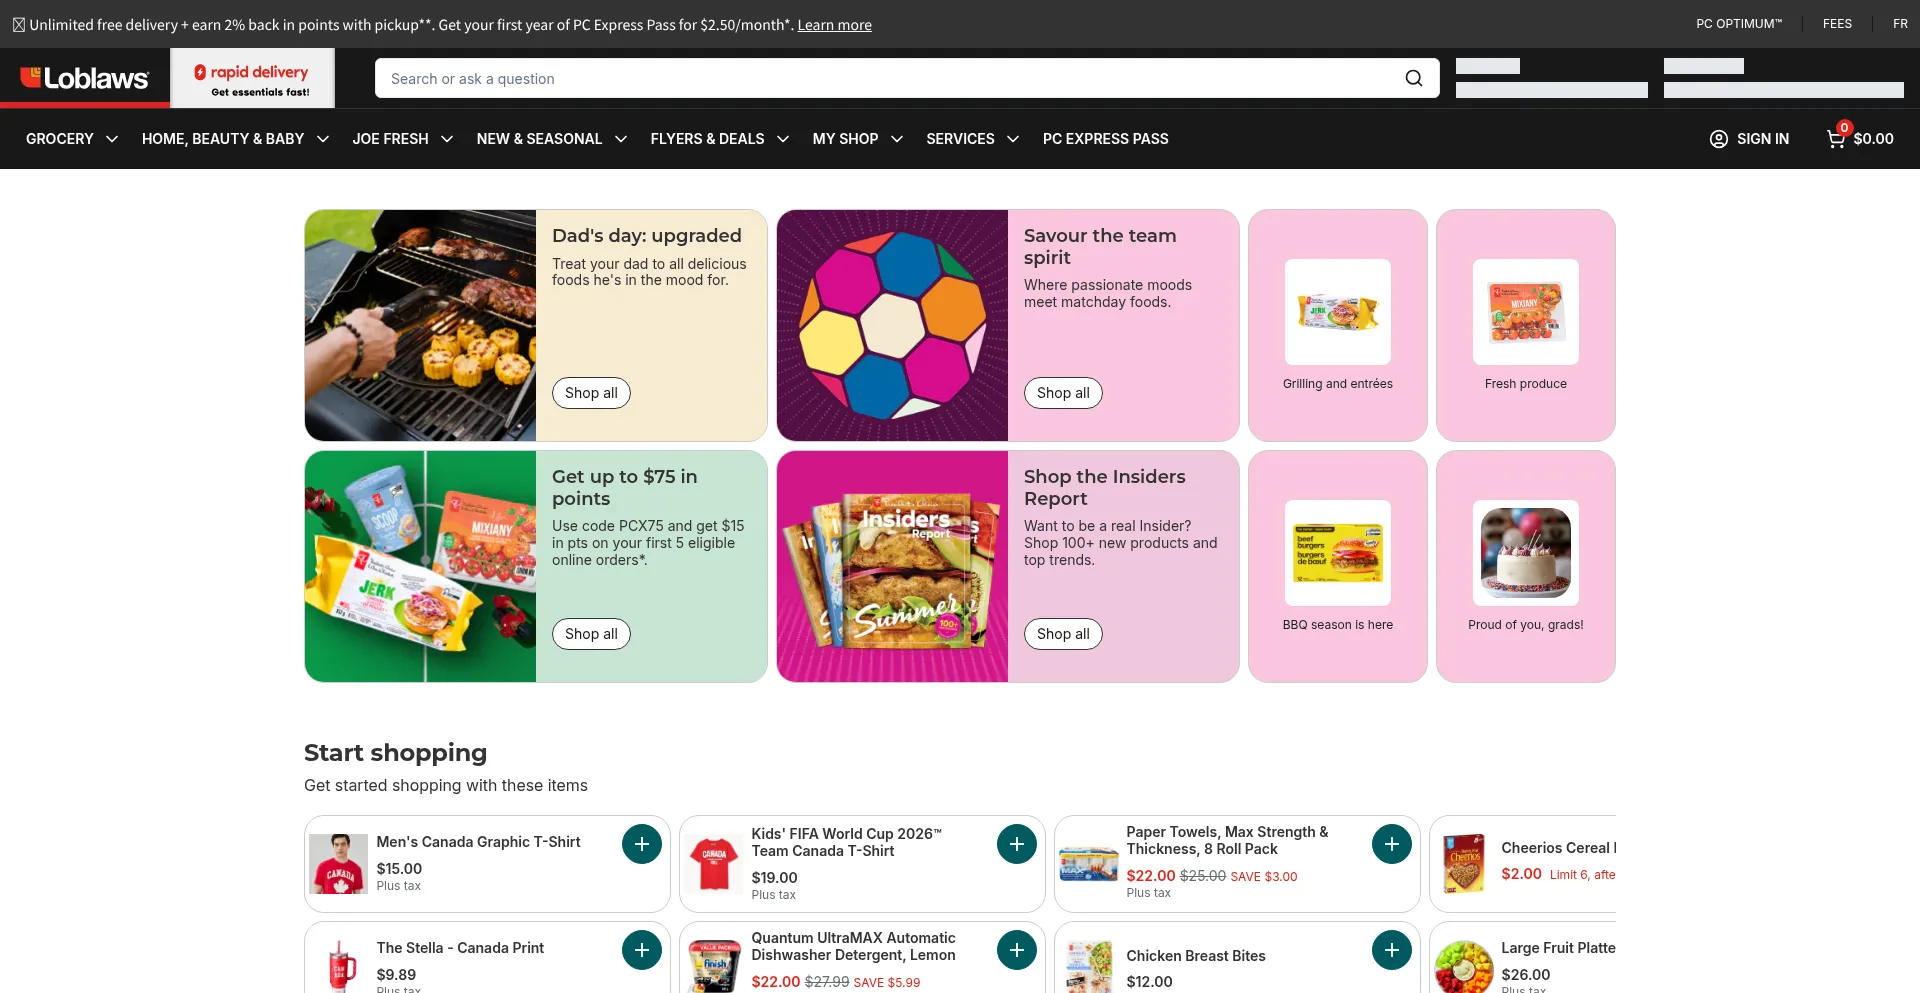Click the Dad's day grilling image
The width and height of the screenshot is (1920, 993).
(x=421, y=325)
